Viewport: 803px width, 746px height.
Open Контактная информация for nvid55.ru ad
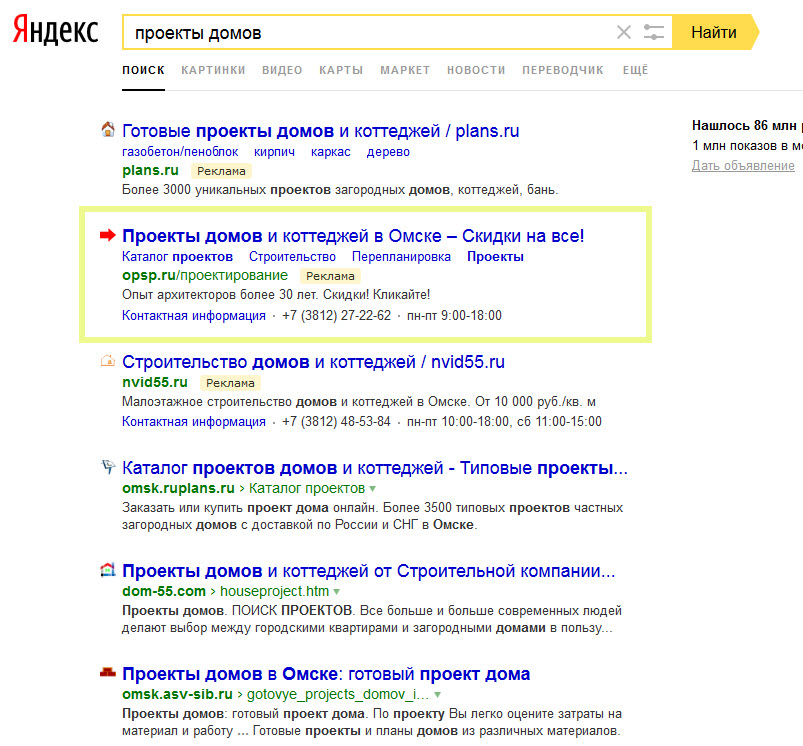point(194,421)
